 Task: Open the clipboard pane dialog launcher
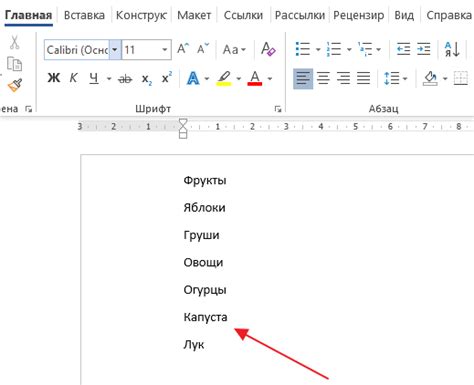pyautogui.click(x=28, y=109)
